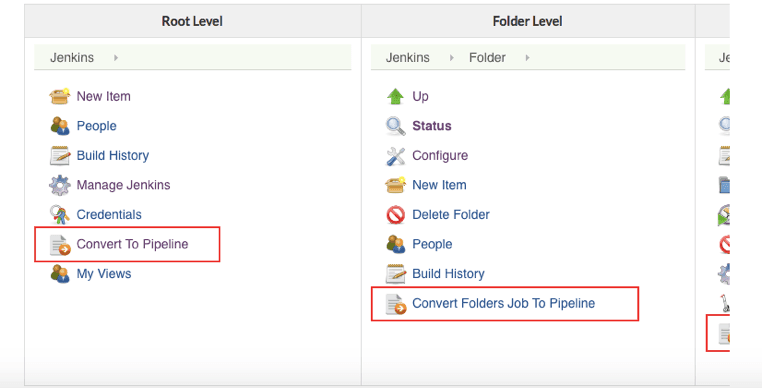Click the Build History notepad icon at root level
This screenshot has width=762, height=388.
coord(60,156)
